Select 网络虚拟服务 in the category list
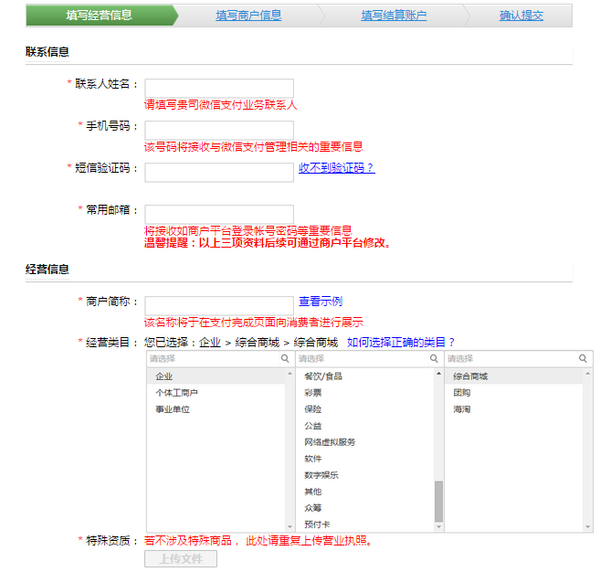This screenshot has height=572, width=600. point(329,442)
